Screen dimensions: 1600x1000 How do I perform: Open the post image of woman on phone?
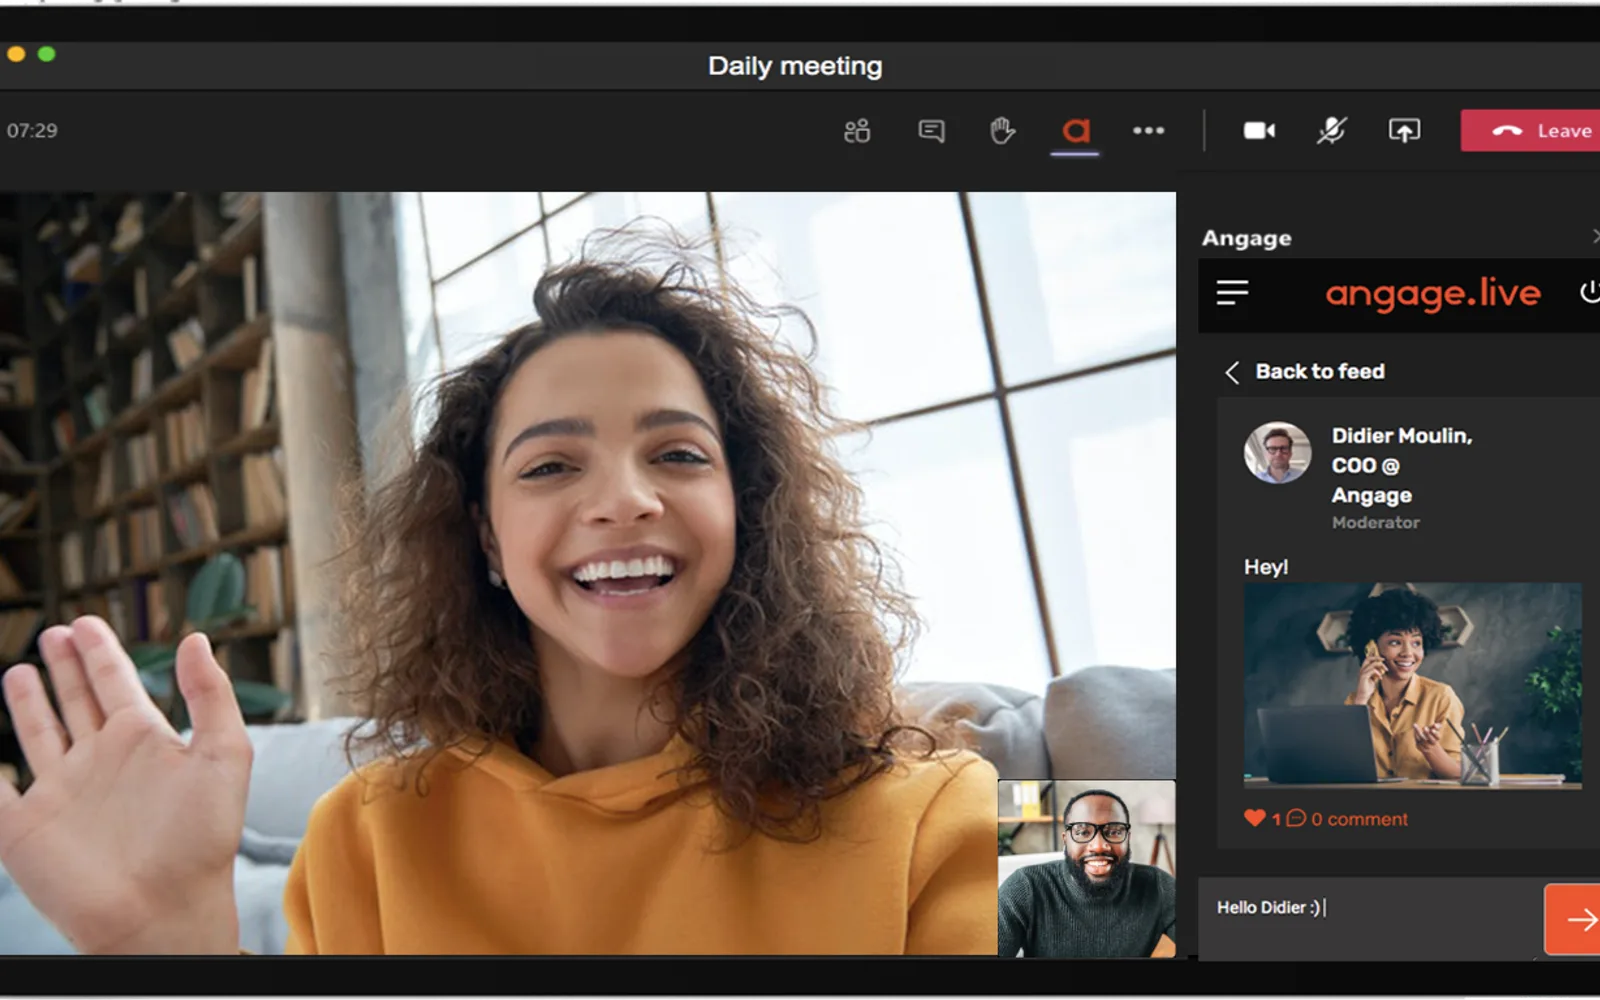(1412, 686)
